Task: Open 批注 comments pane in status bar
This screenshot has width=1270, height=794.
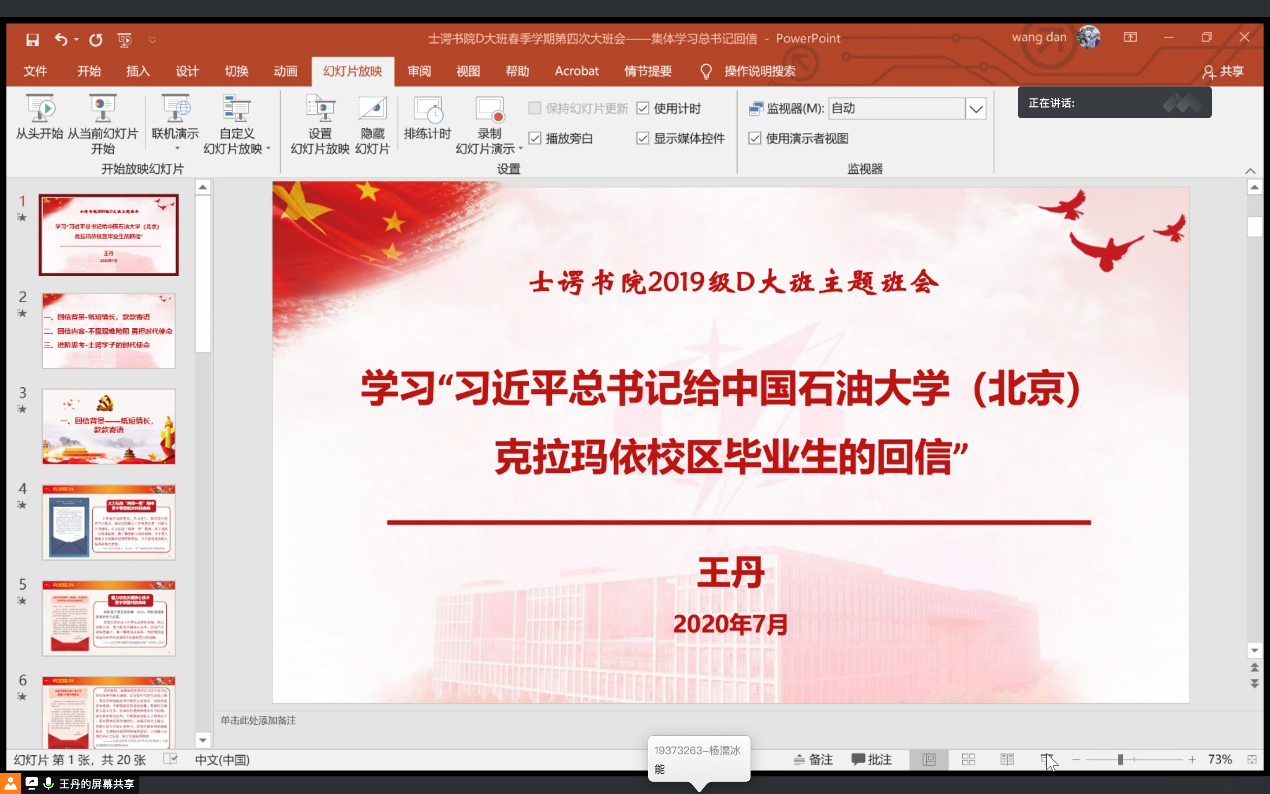Action: coord(871,760)
